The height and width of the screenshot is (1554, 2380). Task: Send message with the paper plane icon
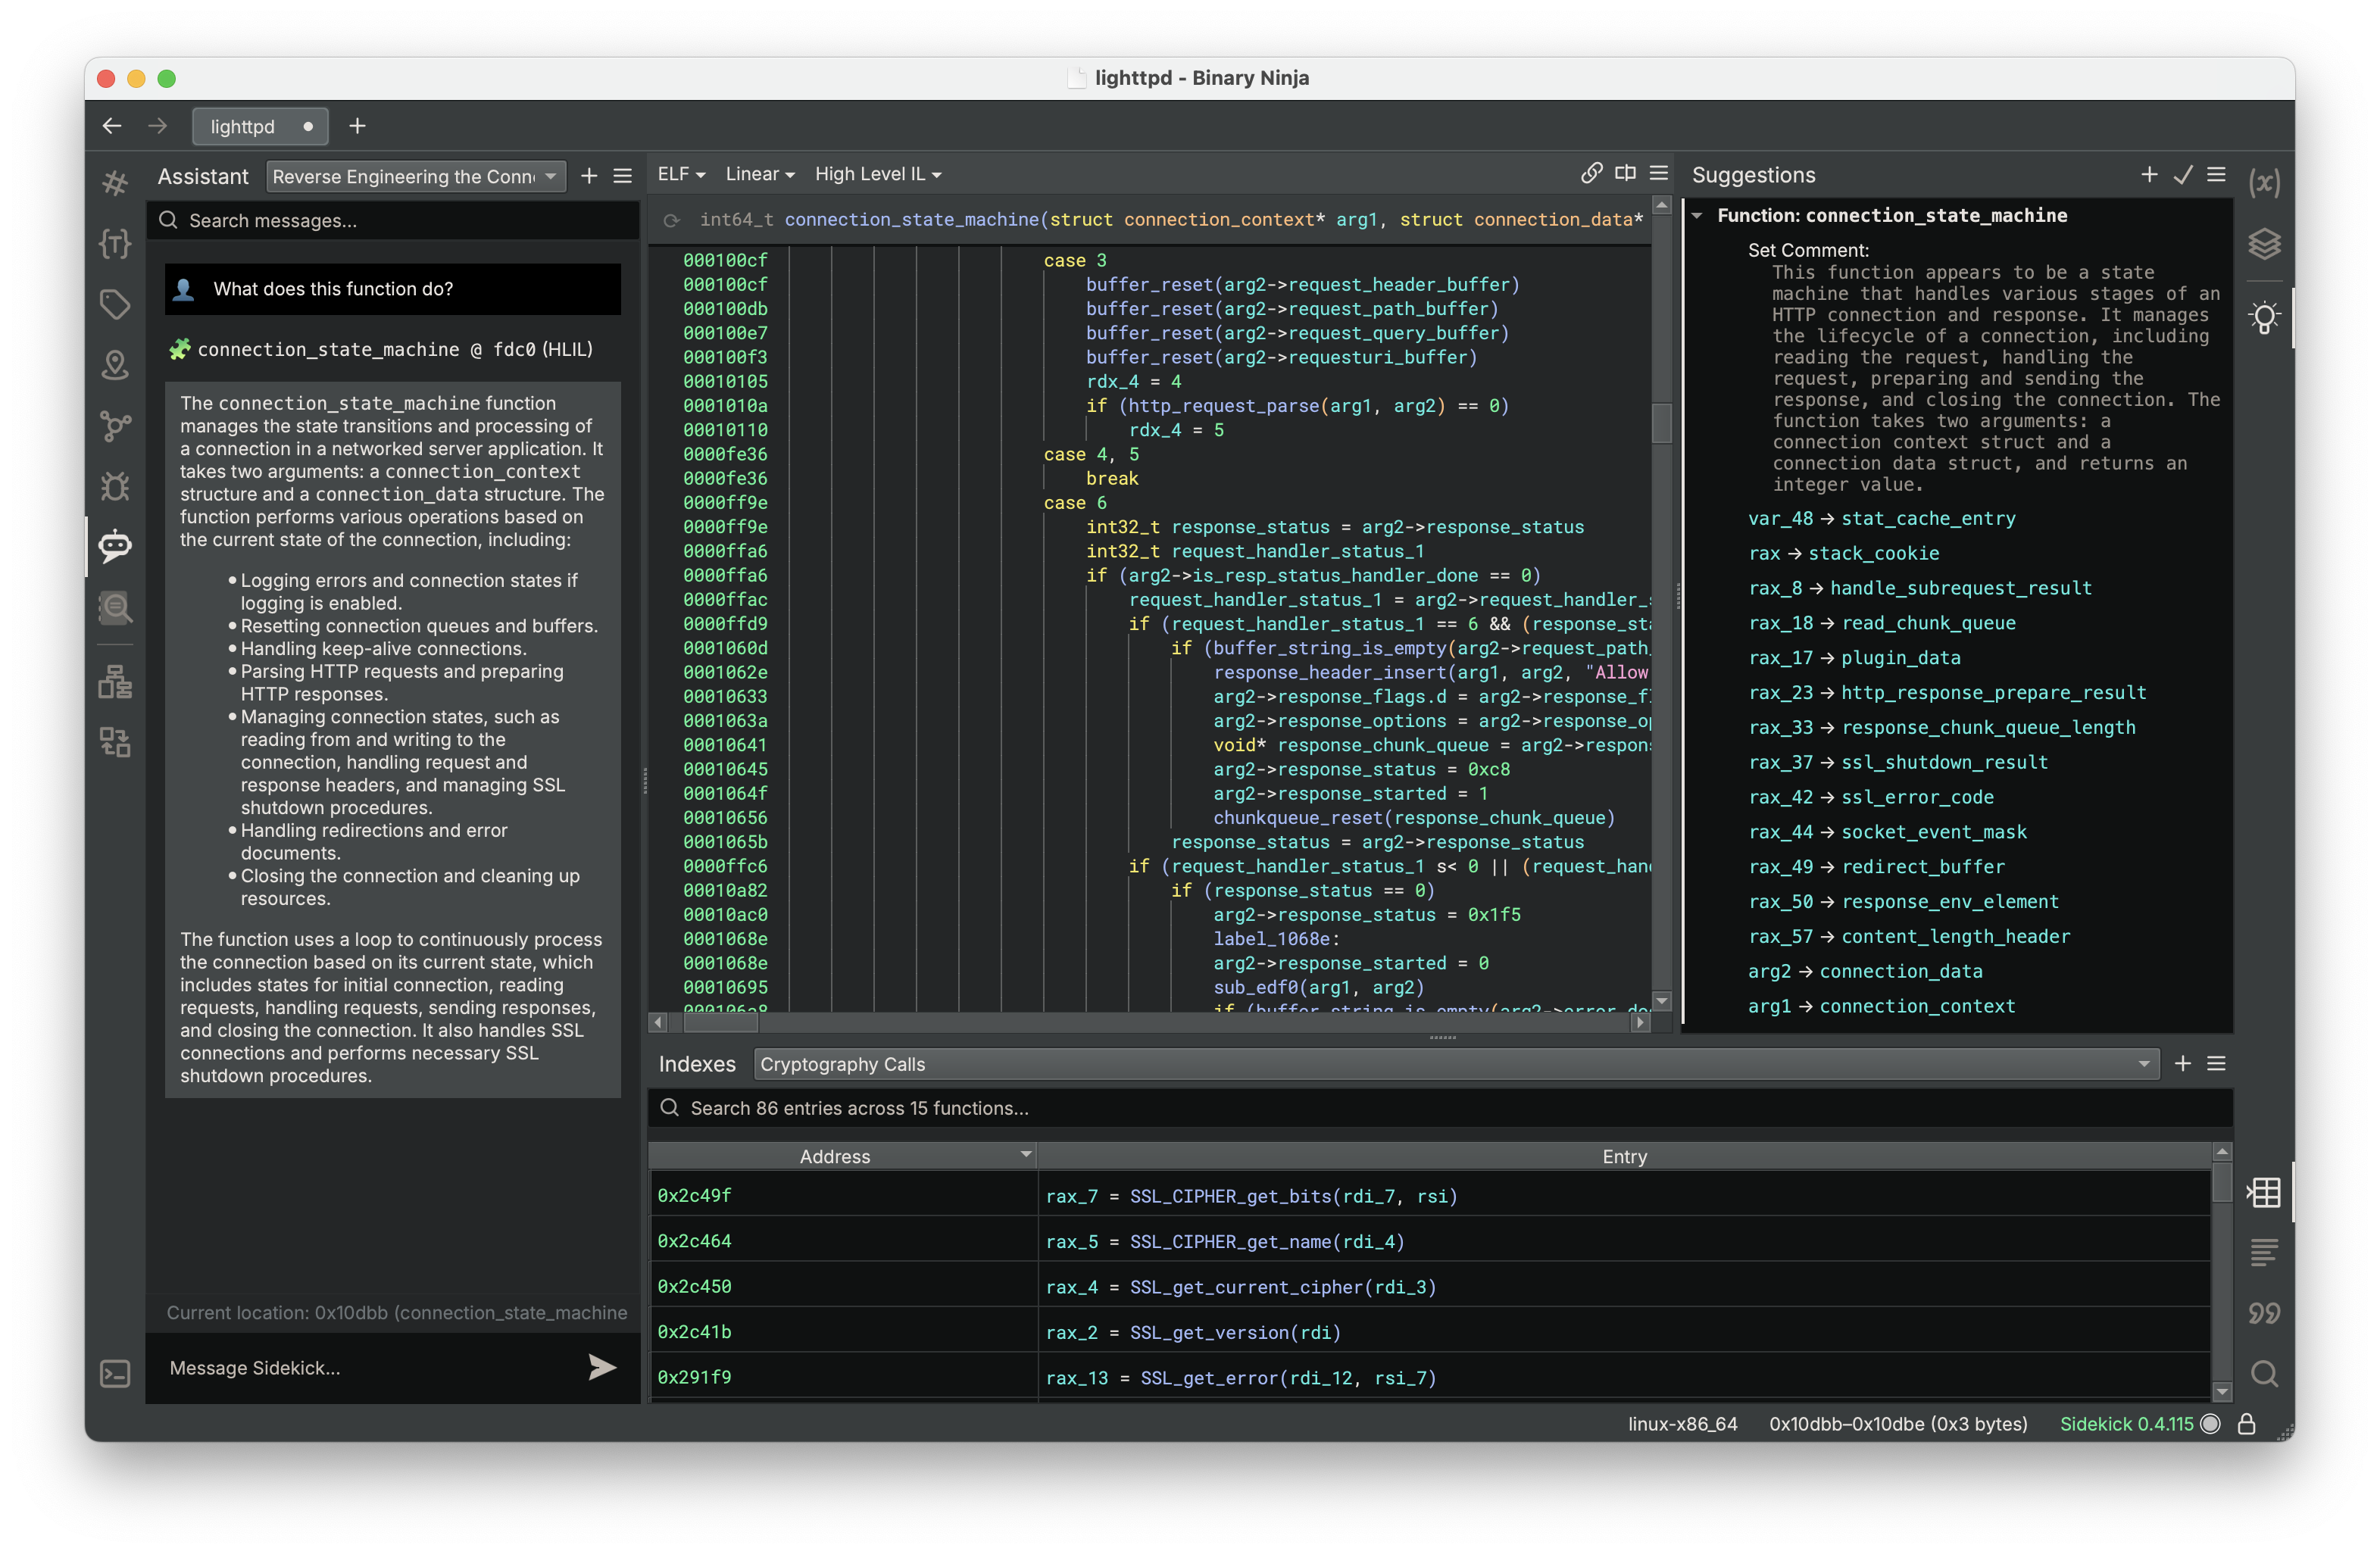(602, 1367)
